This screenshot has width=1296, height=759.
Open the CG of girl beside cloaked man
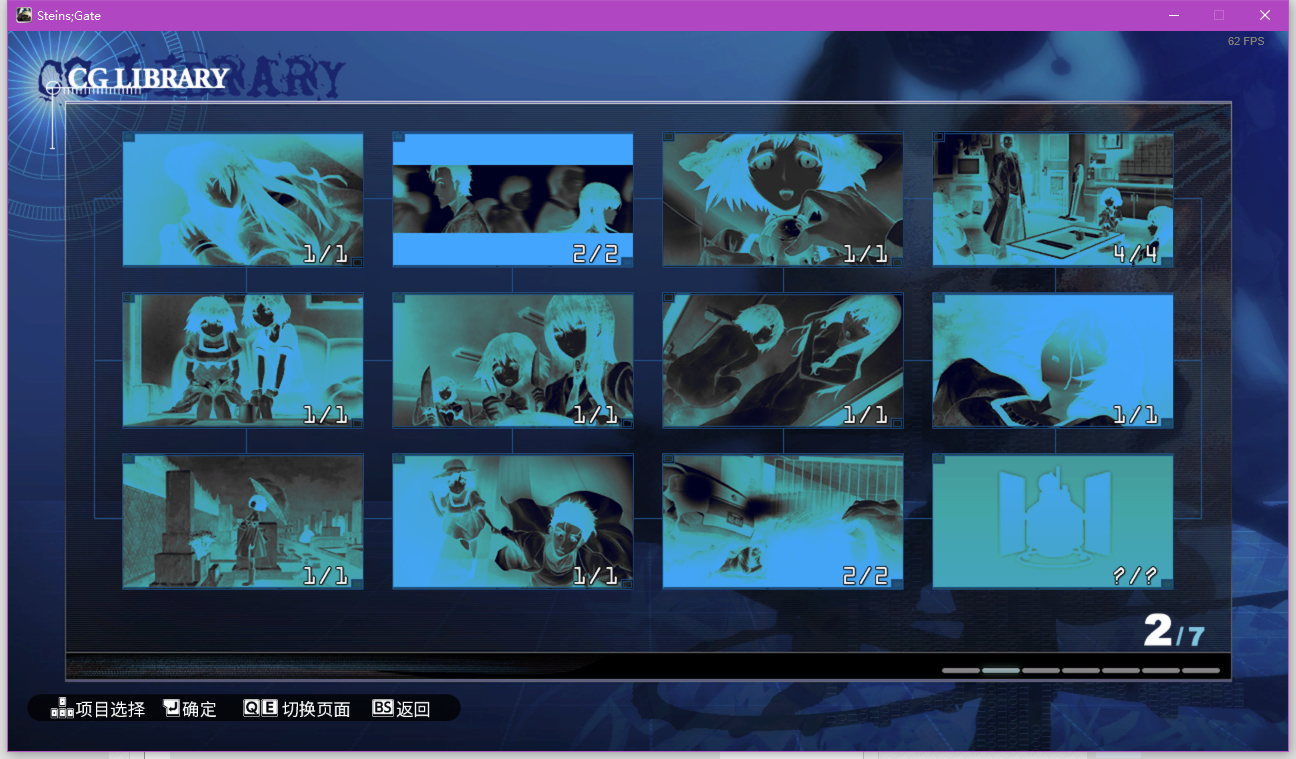click(x=513, y=521)
